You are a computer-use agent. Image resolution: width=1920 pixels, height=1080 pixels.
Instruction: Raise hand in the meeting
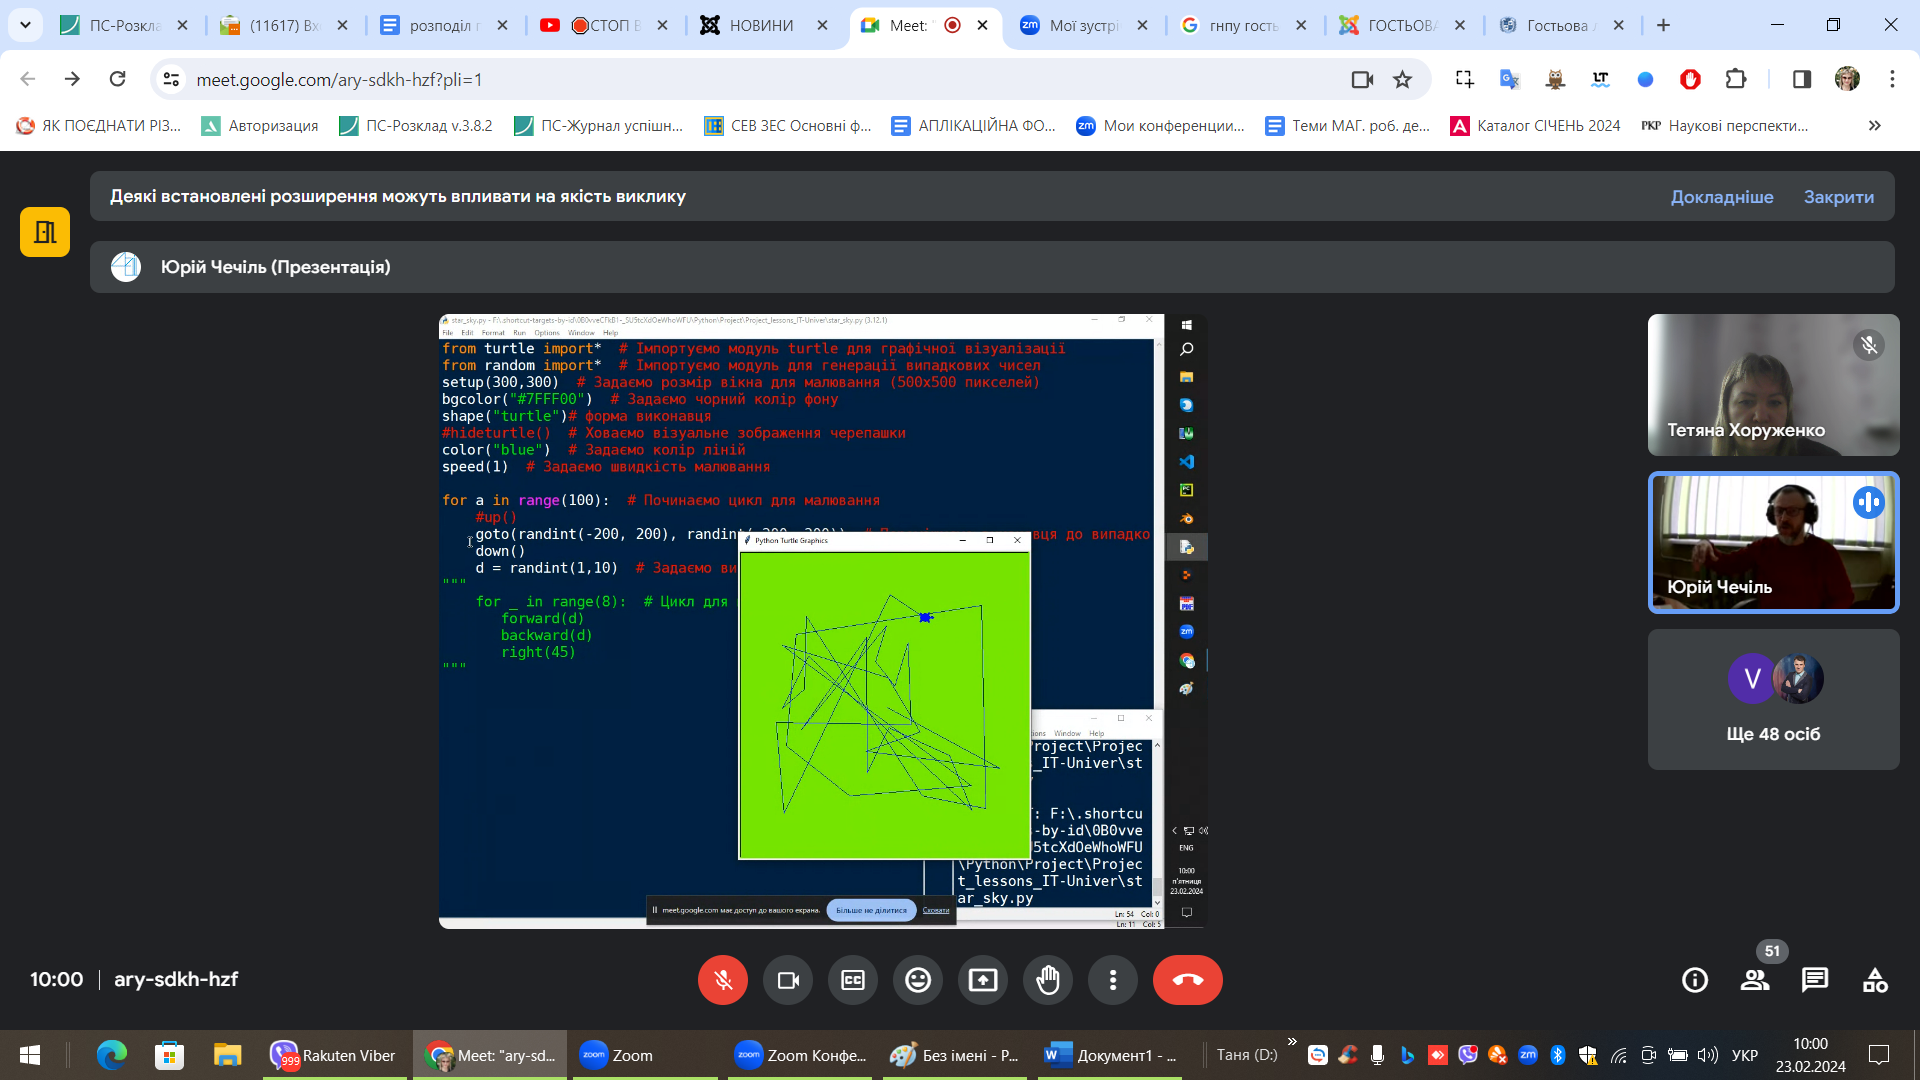coord(1048,980)
